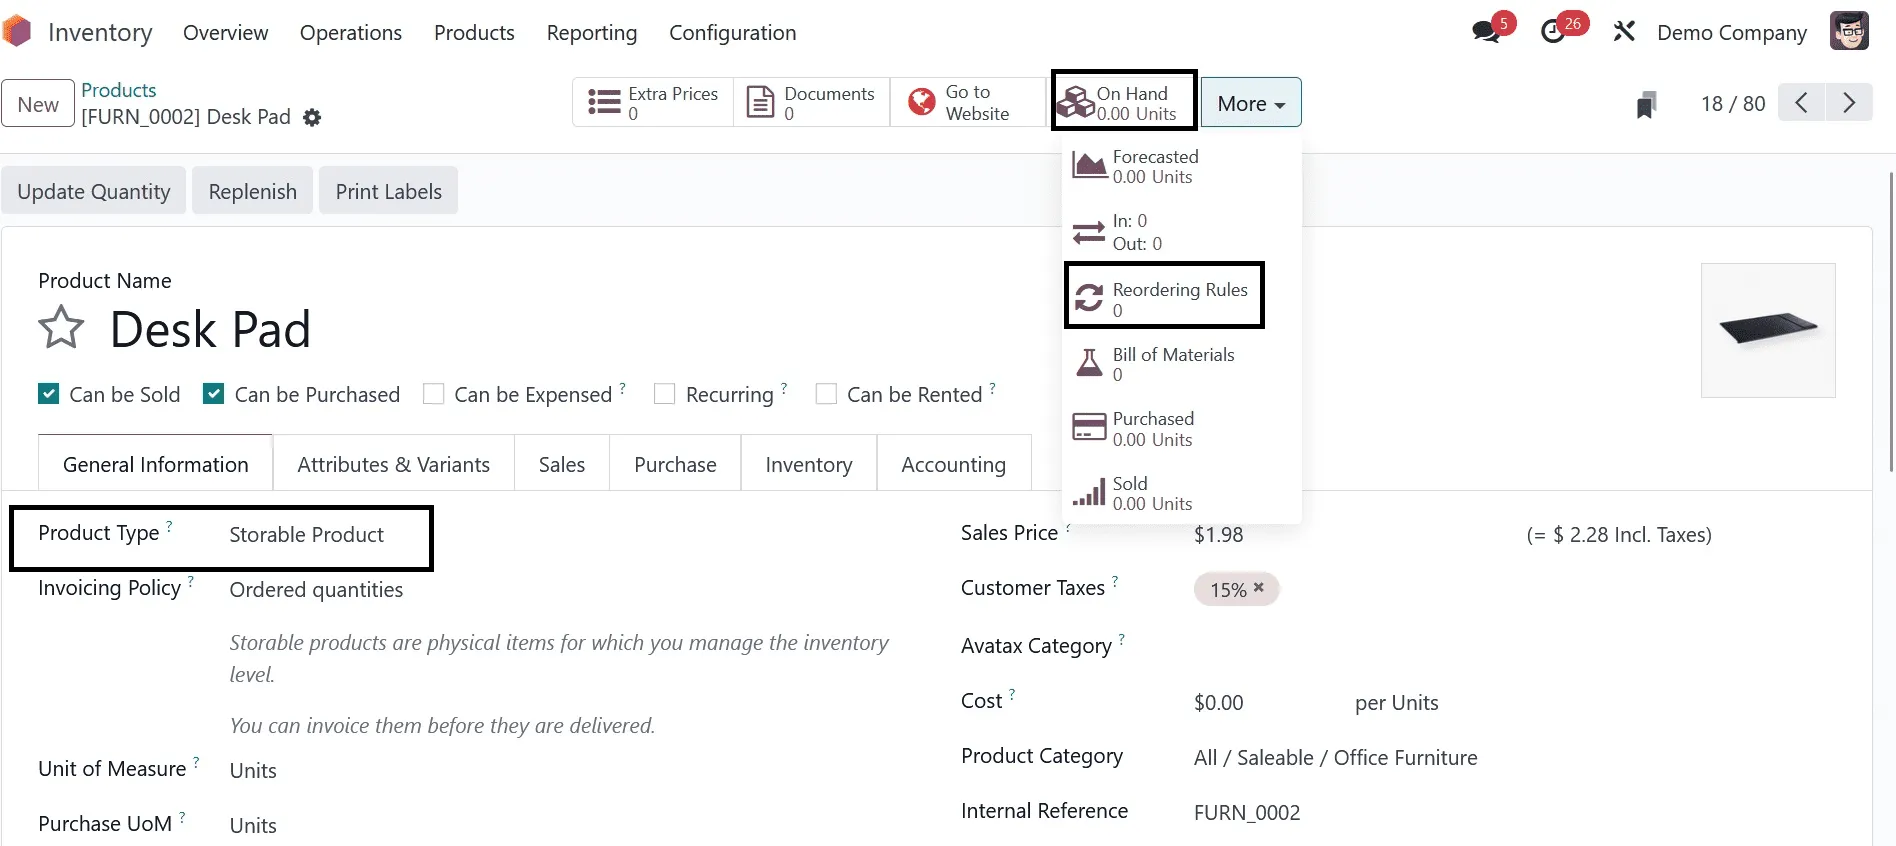The height and width of the screenshot is (846, 1896).
Task: Edit Cost $0.00 field
Action: tap(1219, 703)
